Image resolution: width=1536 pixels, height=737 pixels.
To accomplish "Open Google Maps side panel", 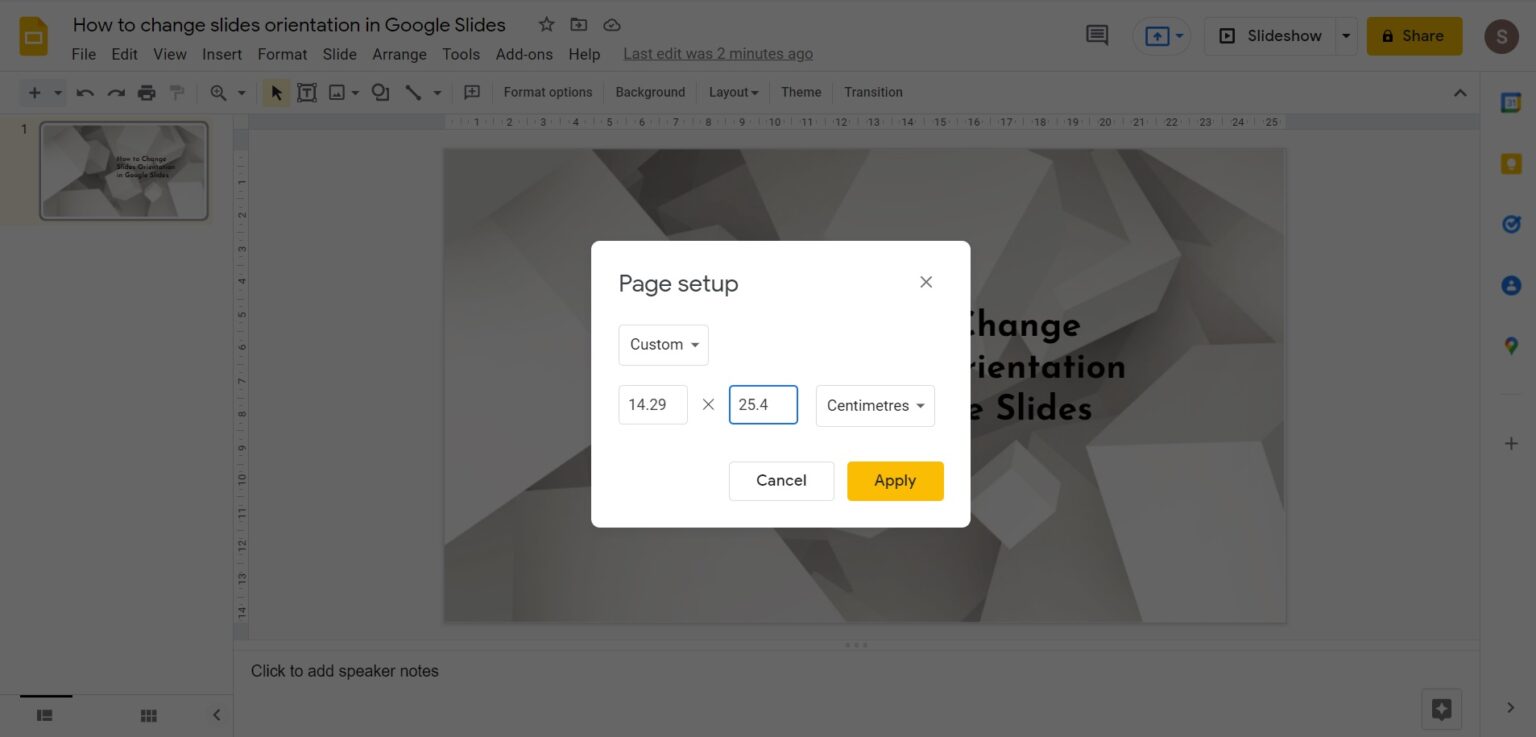I will pos(1511,346).
